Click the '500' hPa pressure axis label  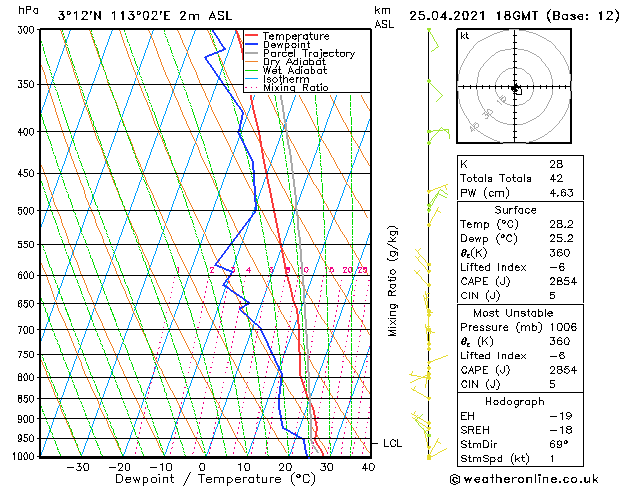[28, 211]
